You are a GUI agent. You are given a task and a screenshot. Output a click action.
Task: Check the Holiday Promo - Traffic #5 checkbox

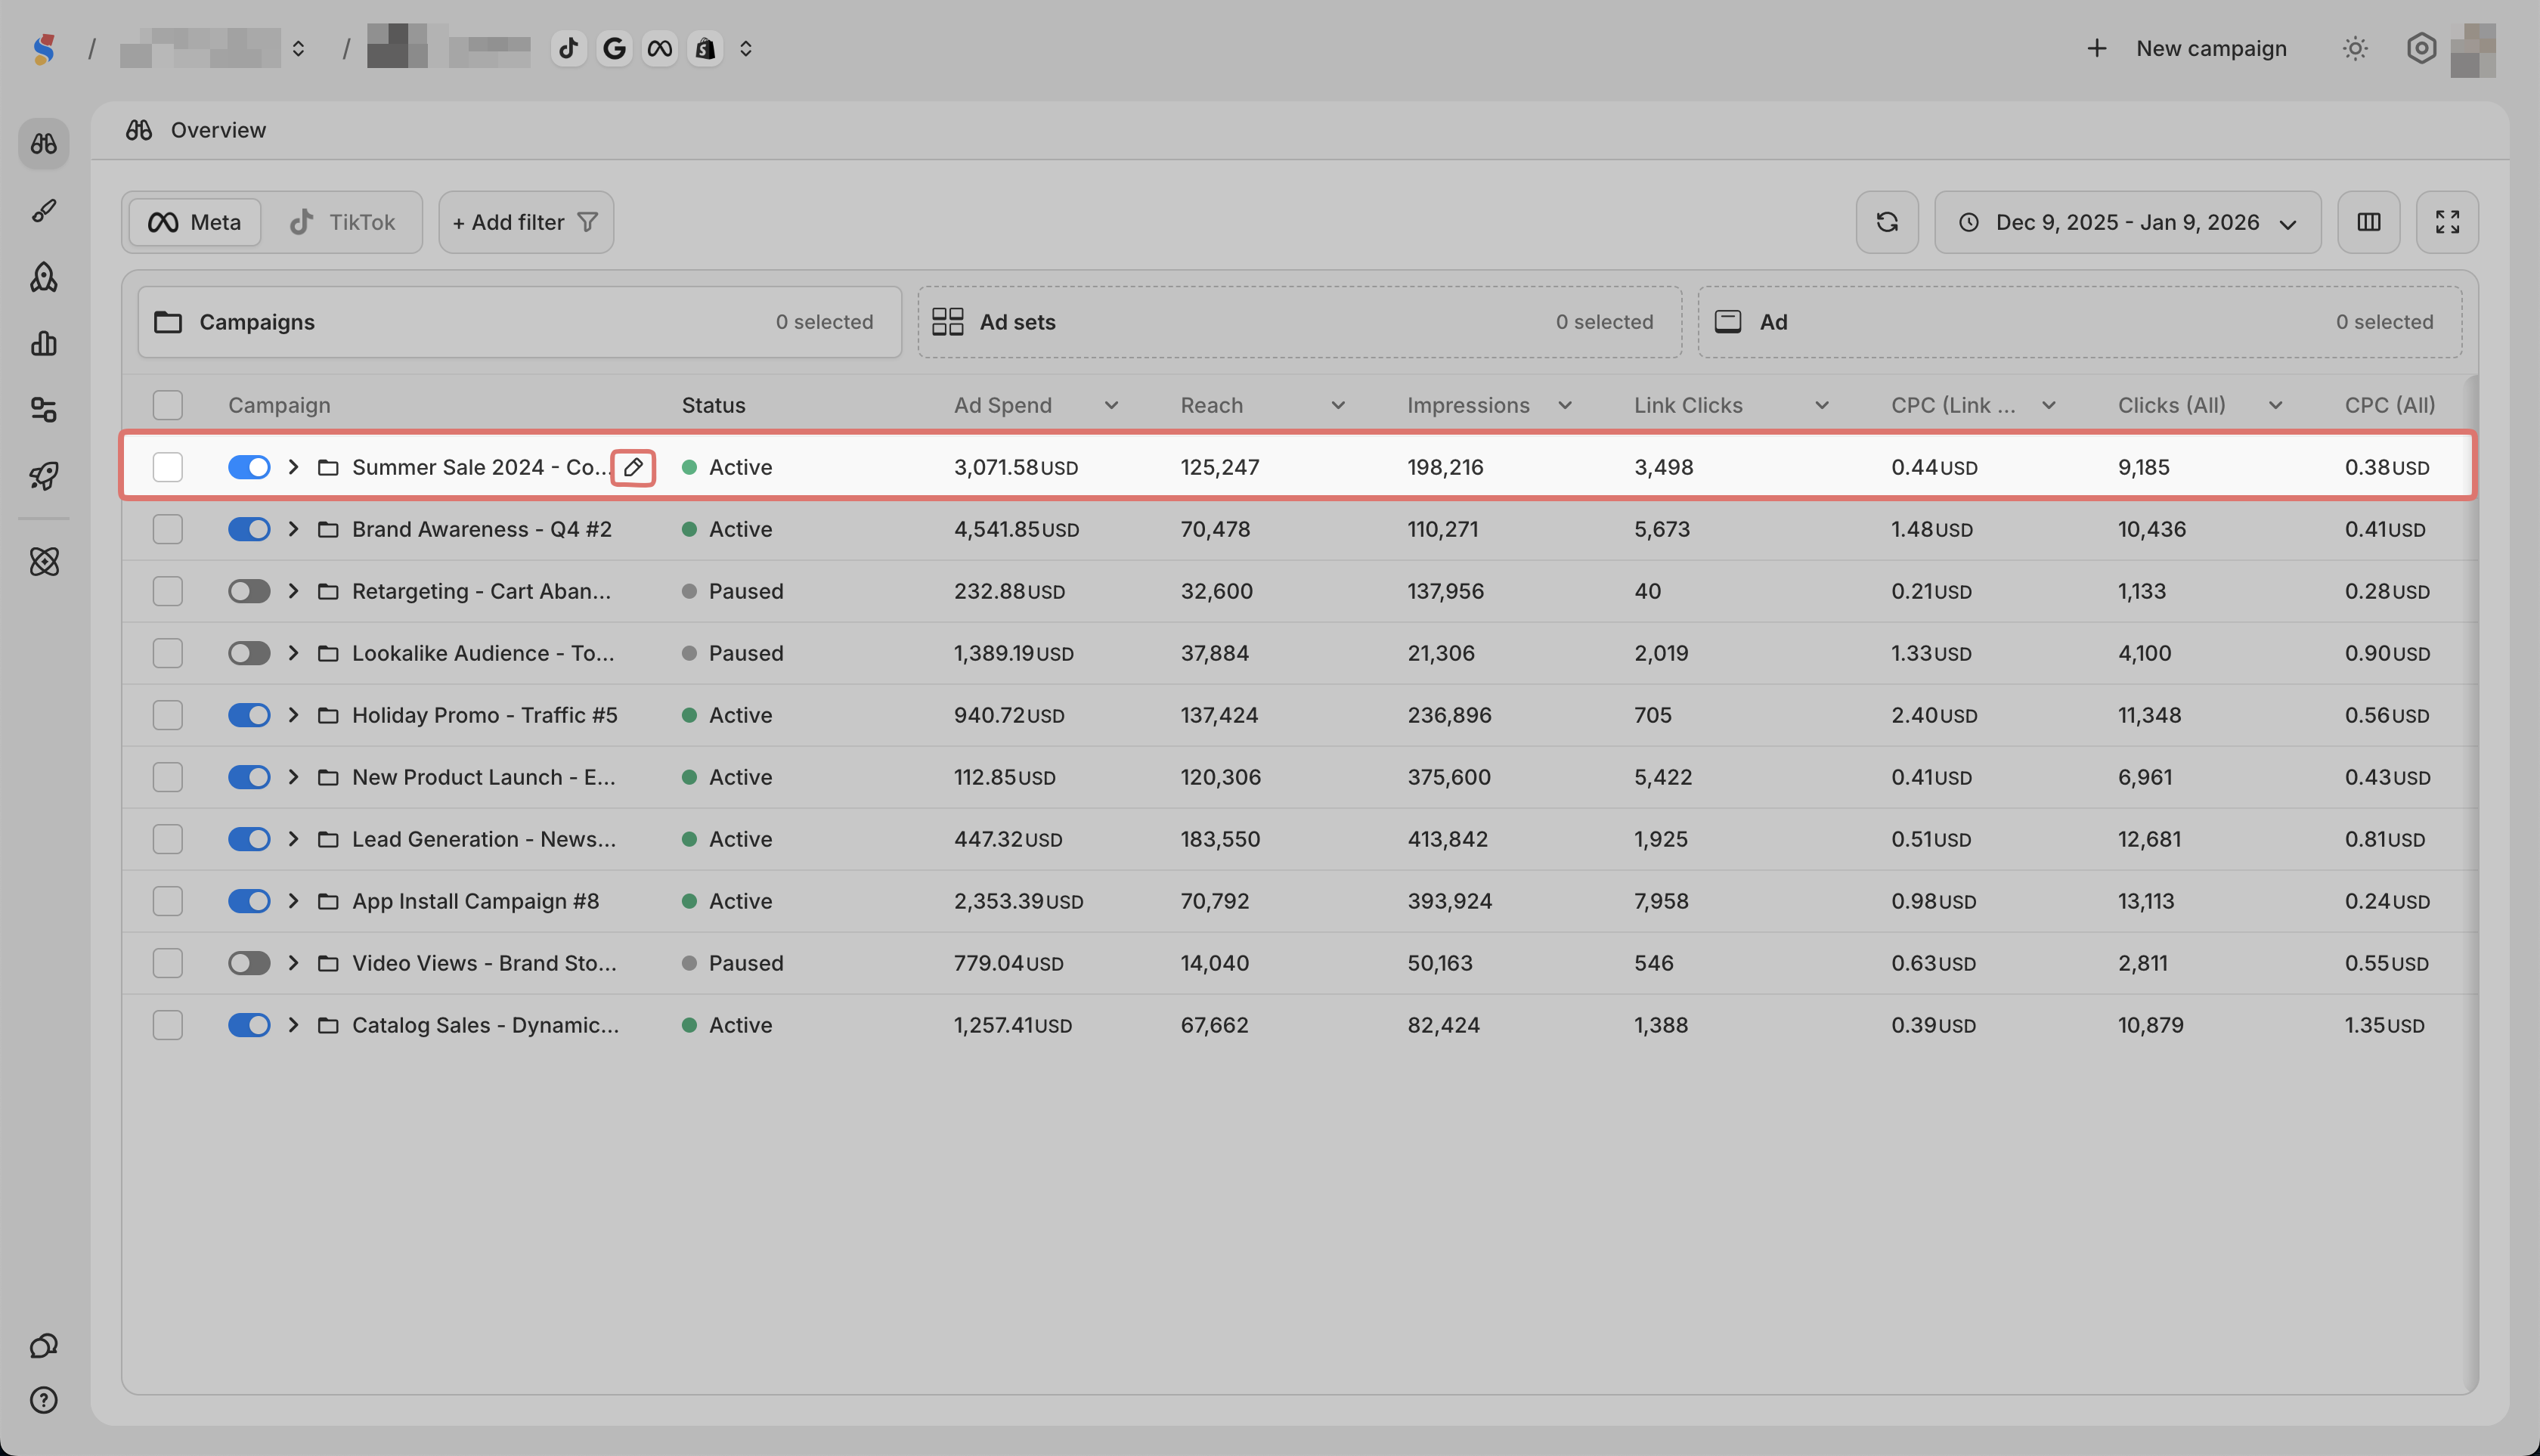pos(168,715)
